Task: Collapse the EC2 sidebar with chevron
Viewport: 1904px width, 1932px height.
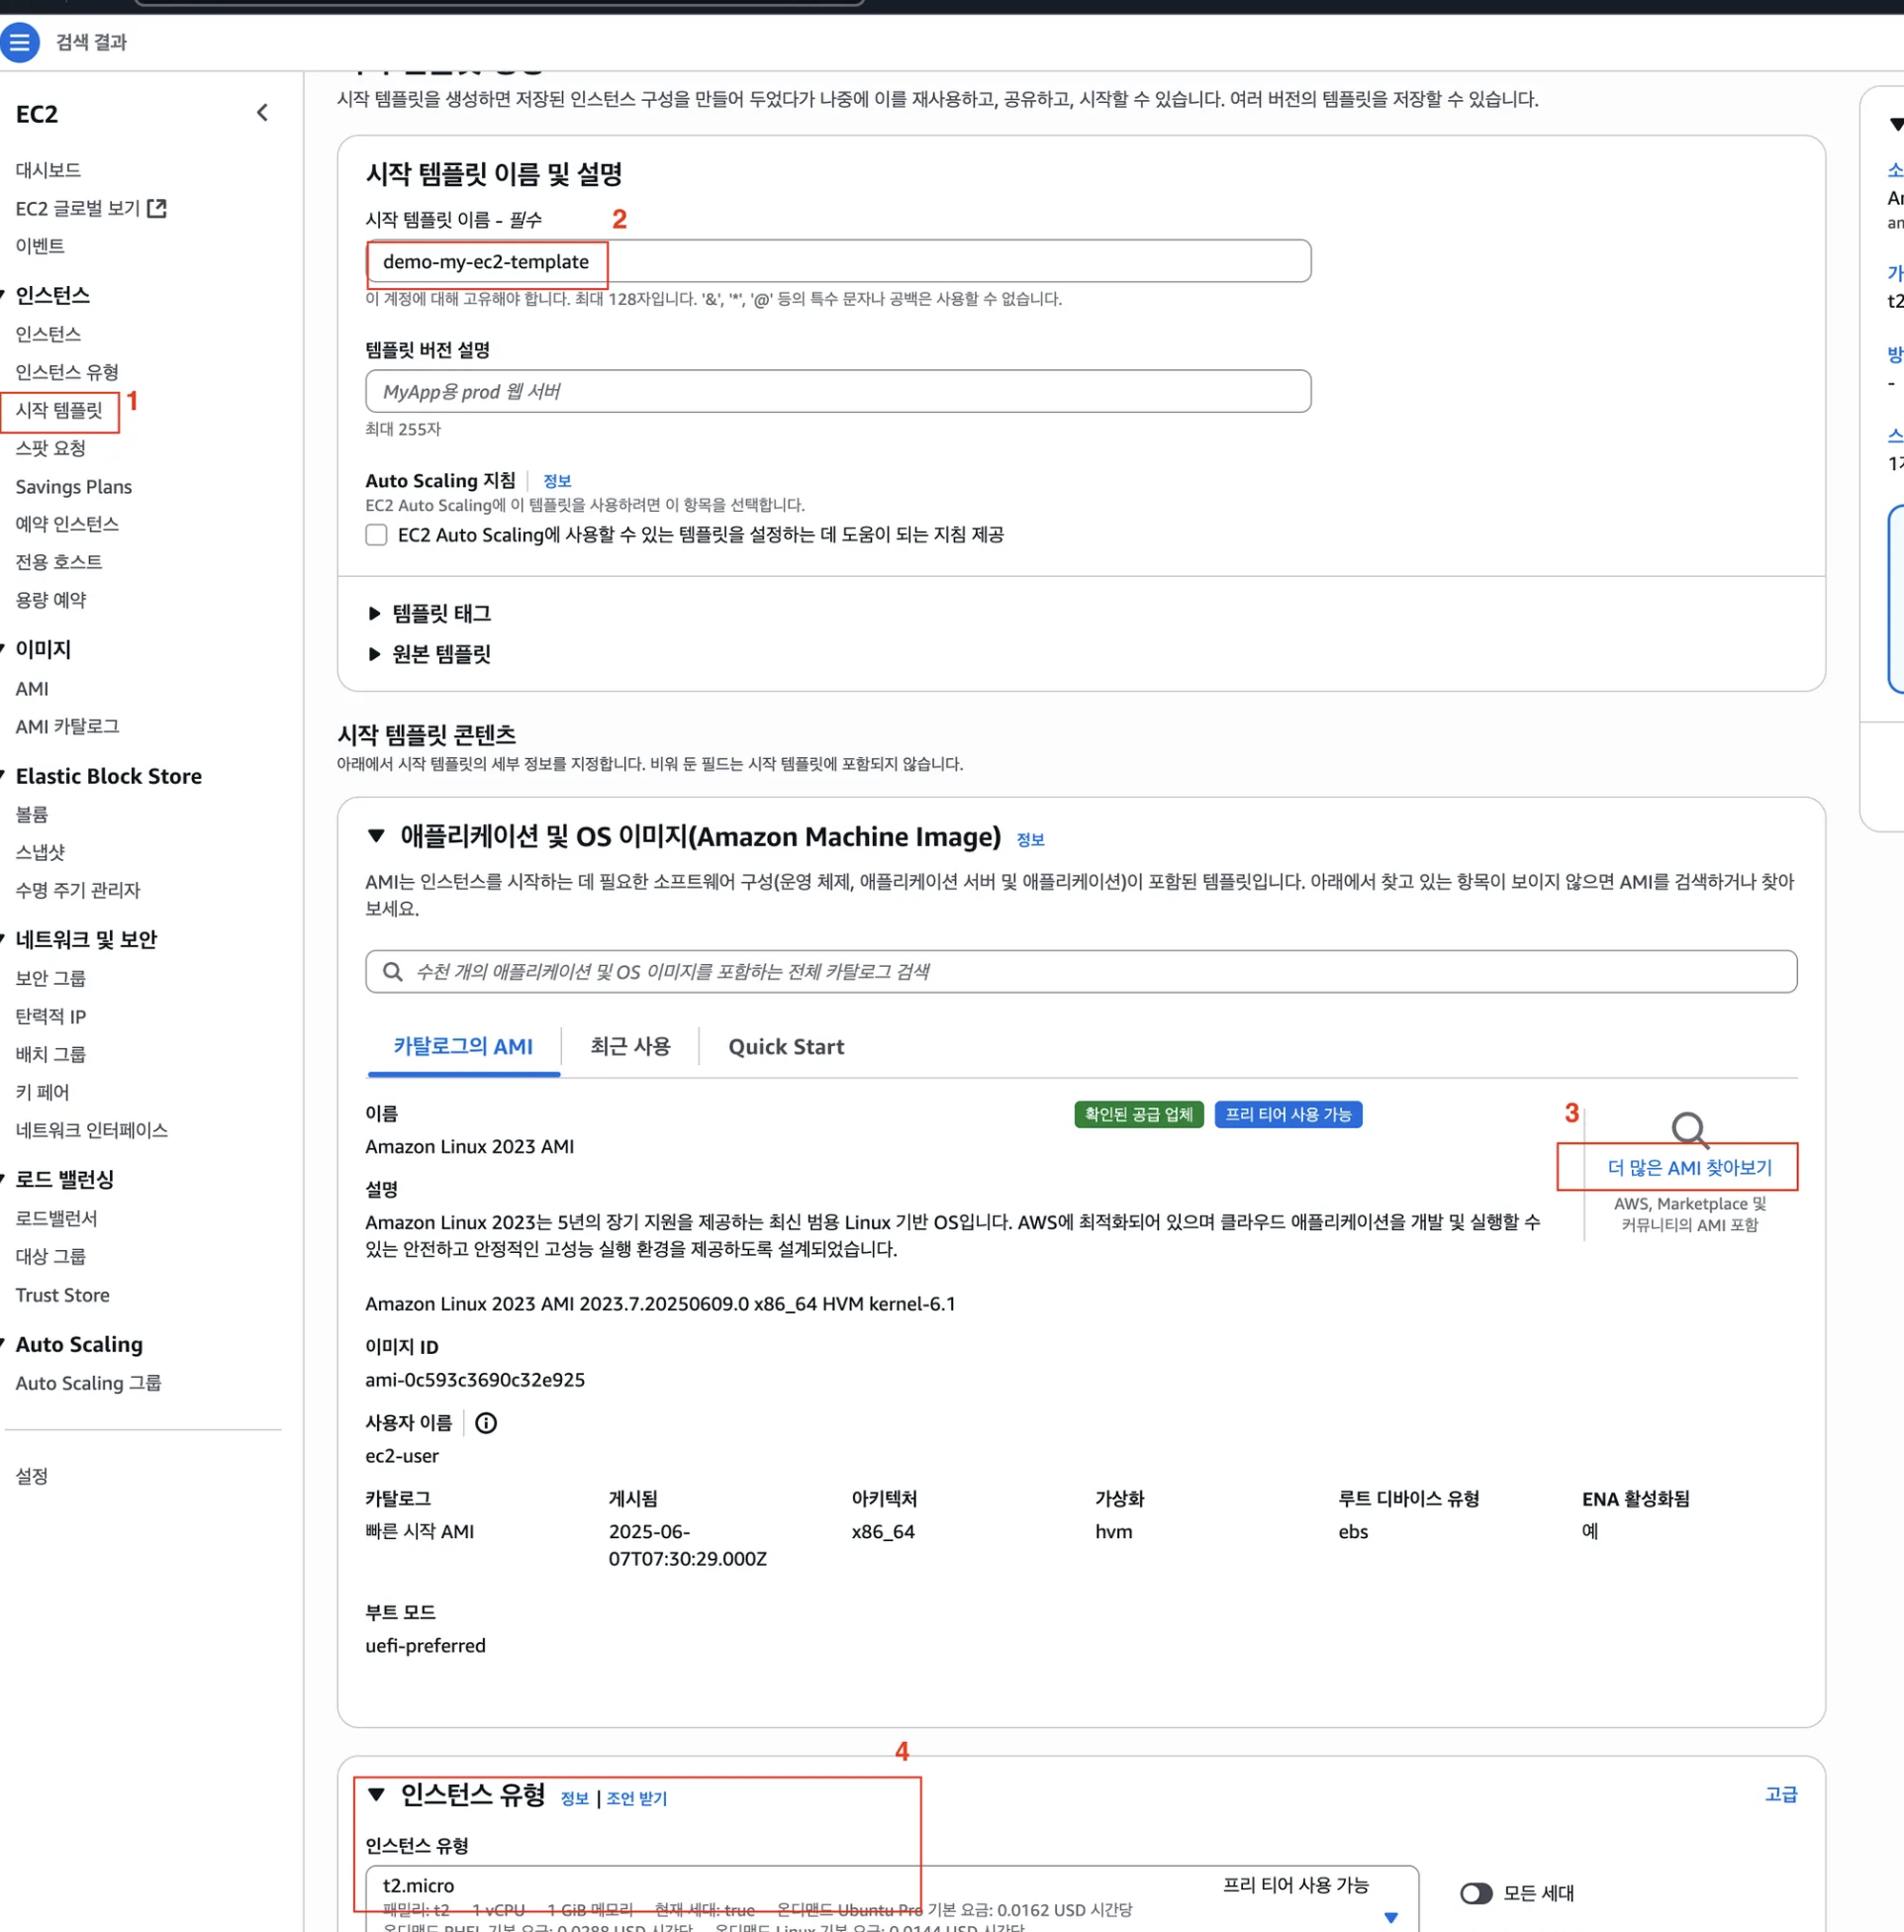Action: point(262,113)
